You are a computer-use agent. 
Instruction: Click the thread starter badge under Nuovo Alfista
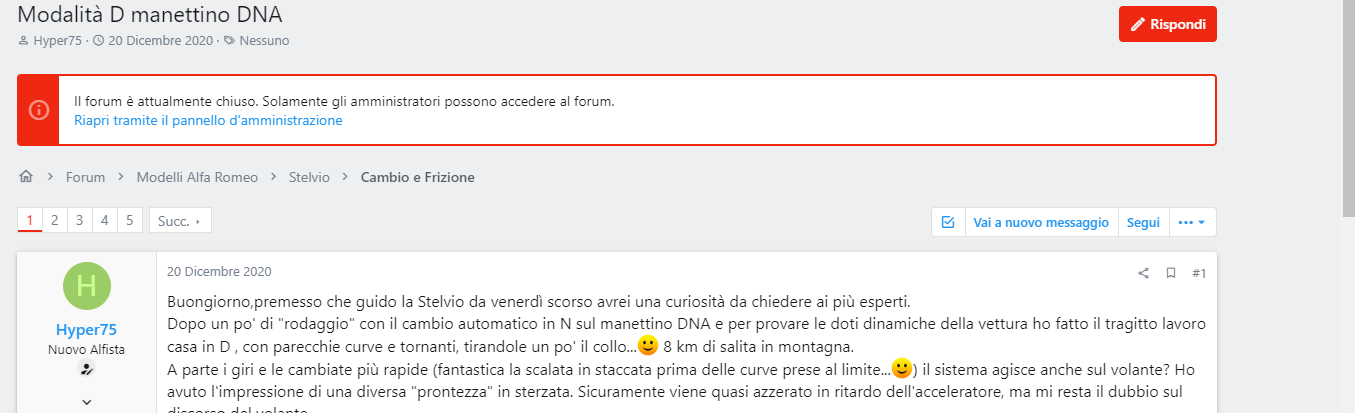click(87, 370)
